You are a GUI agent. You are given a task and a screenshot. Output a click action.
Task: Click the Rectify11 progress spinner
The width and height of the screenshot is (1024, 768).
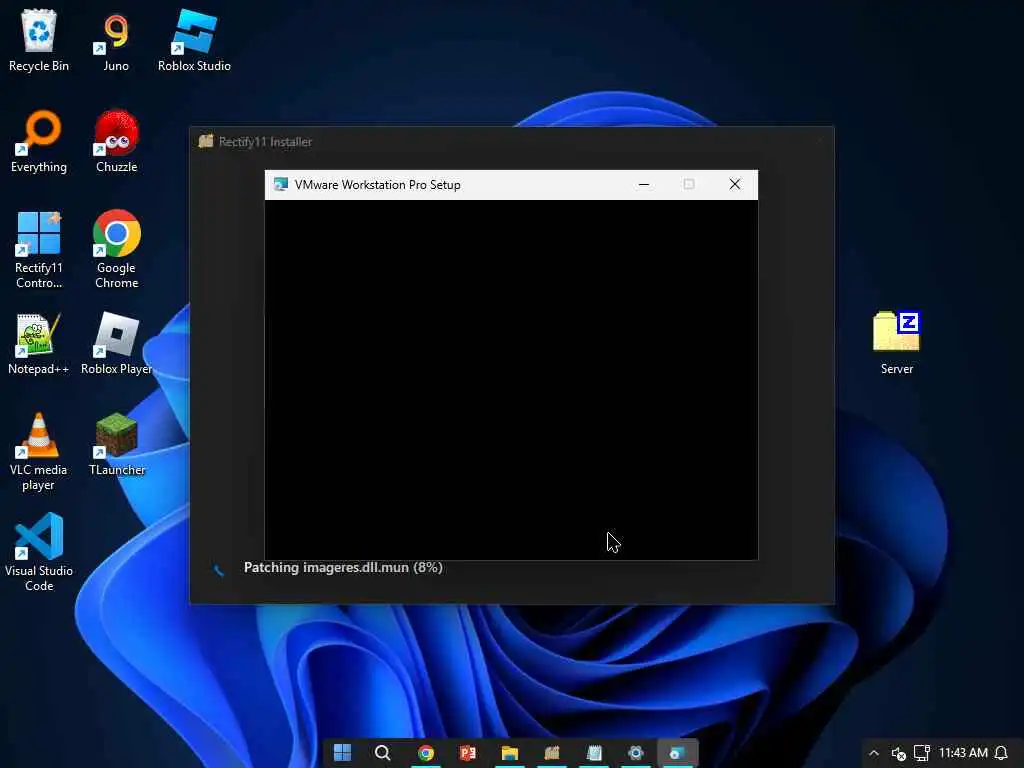(x=219, y=570)
